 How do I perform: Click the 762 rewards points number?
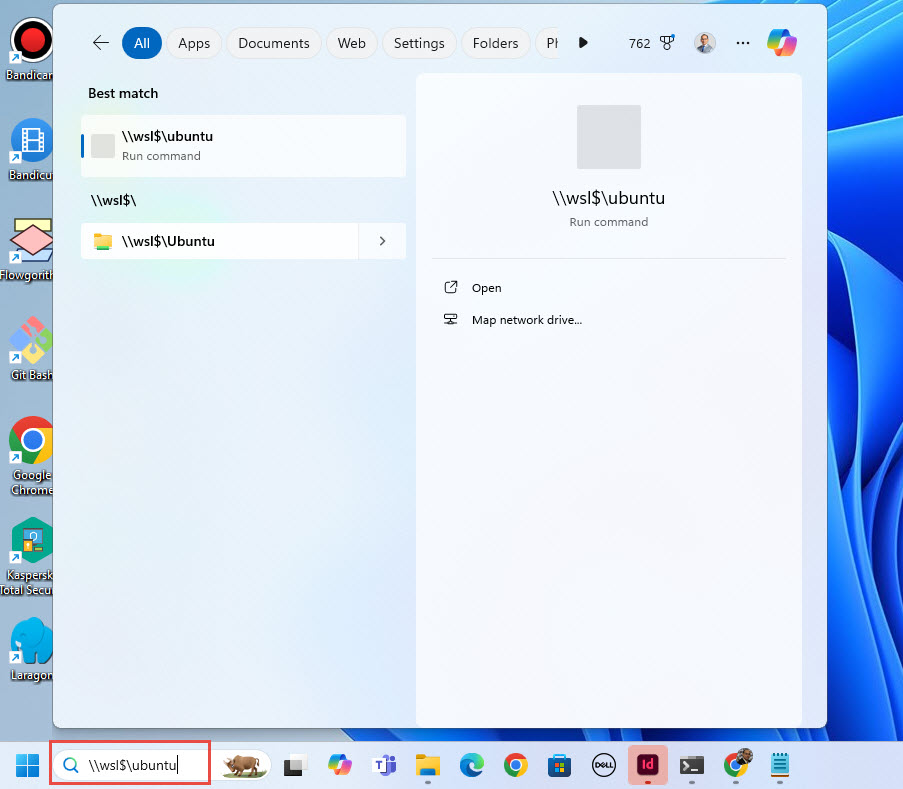click(x=639, y=43)
